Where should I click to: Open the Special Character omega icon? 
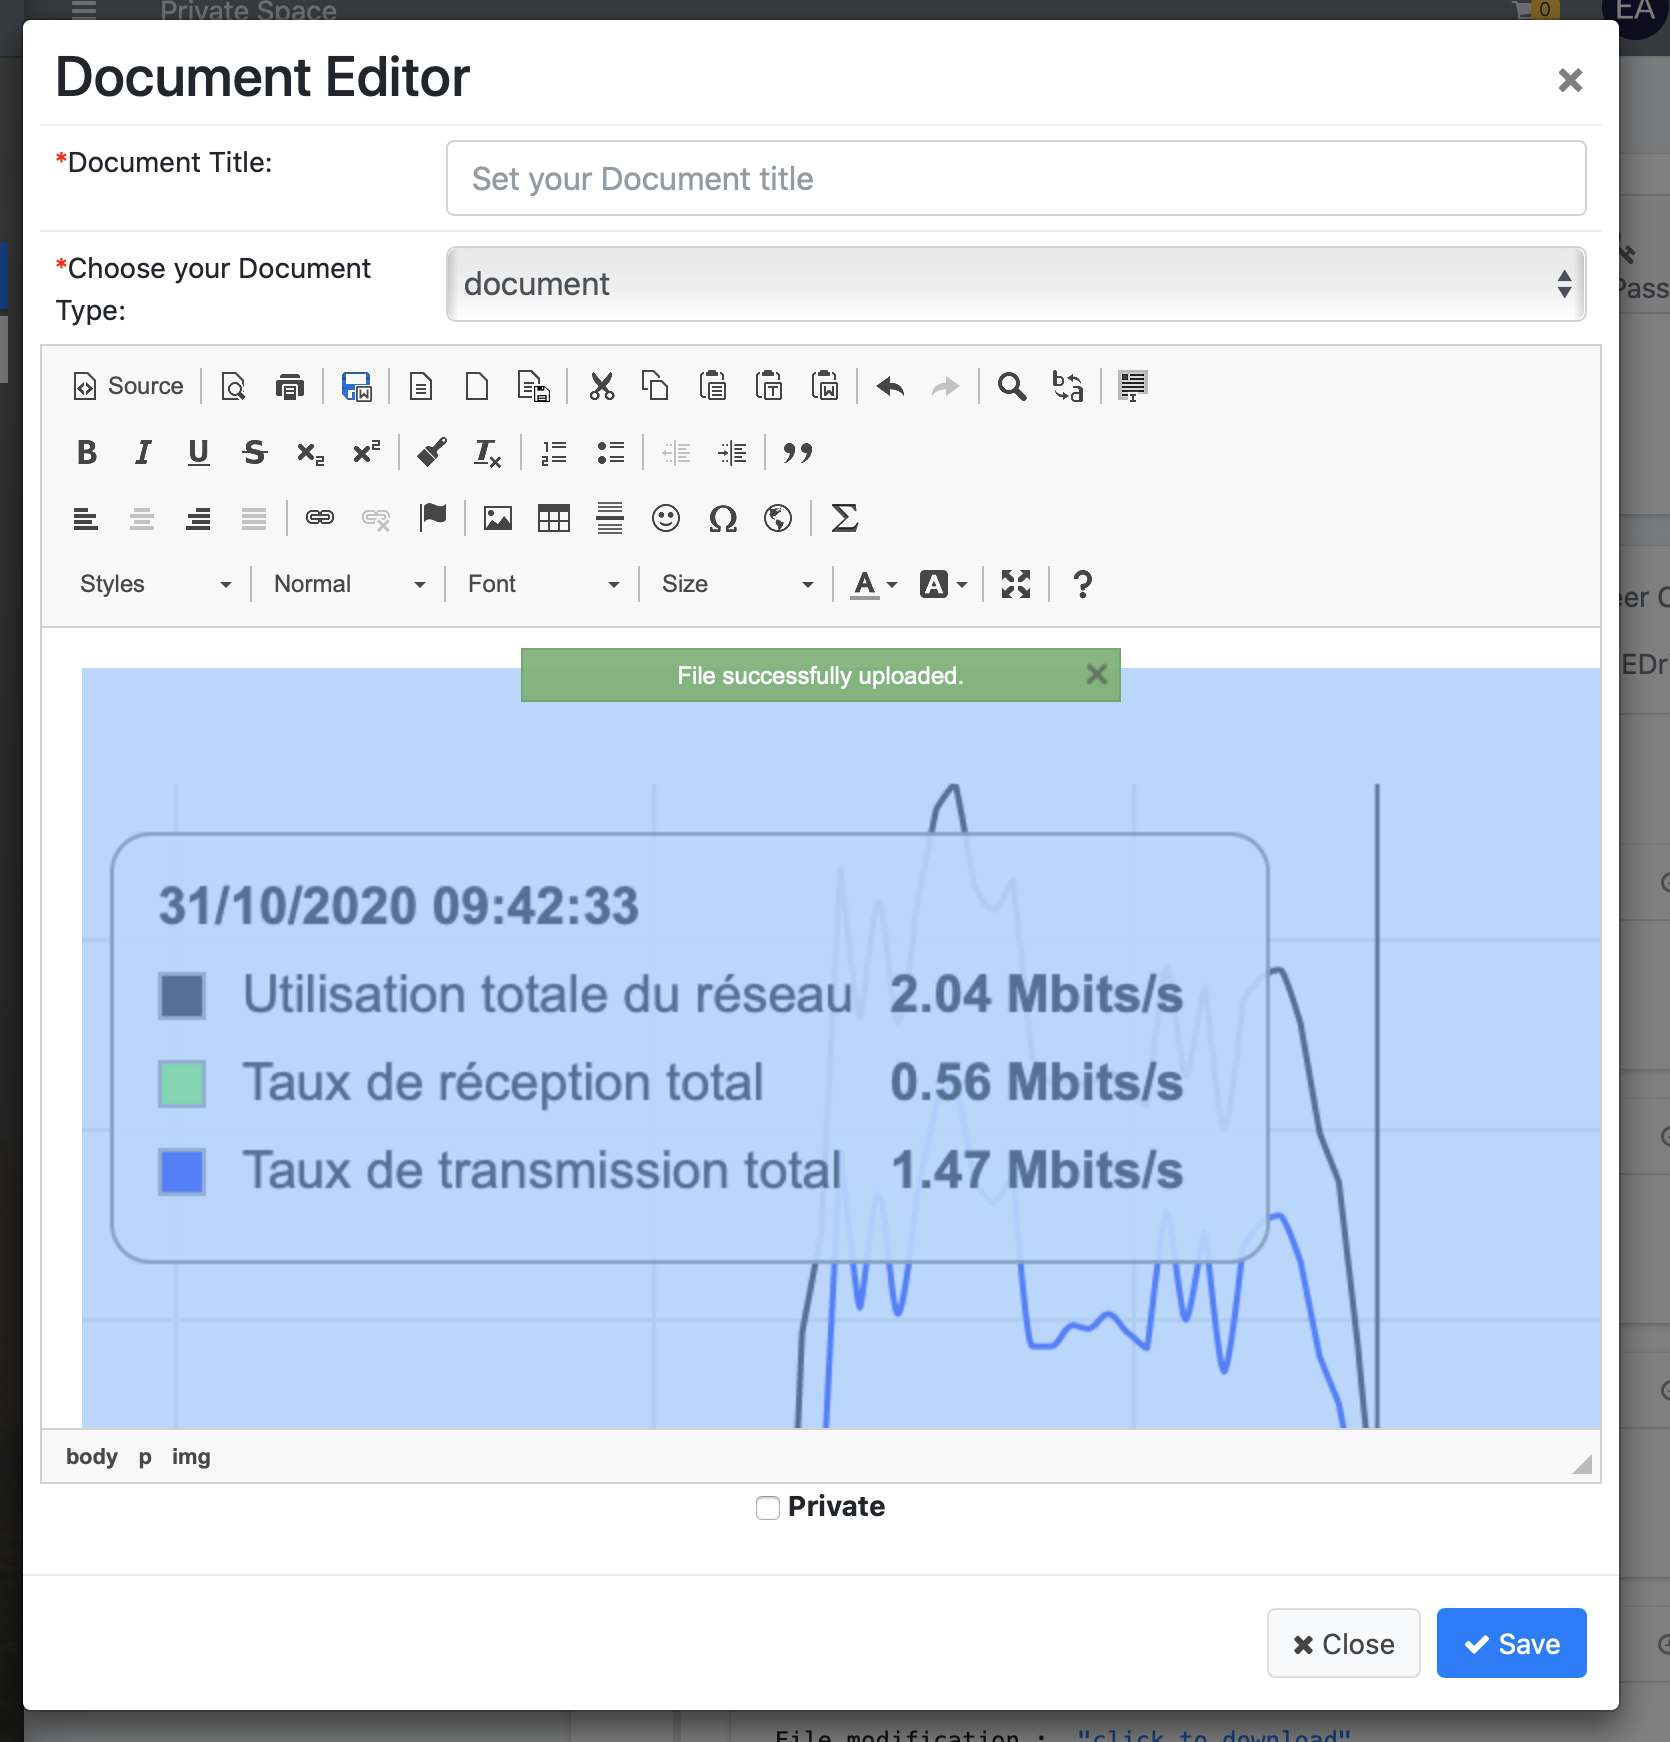tap(722, 518)
